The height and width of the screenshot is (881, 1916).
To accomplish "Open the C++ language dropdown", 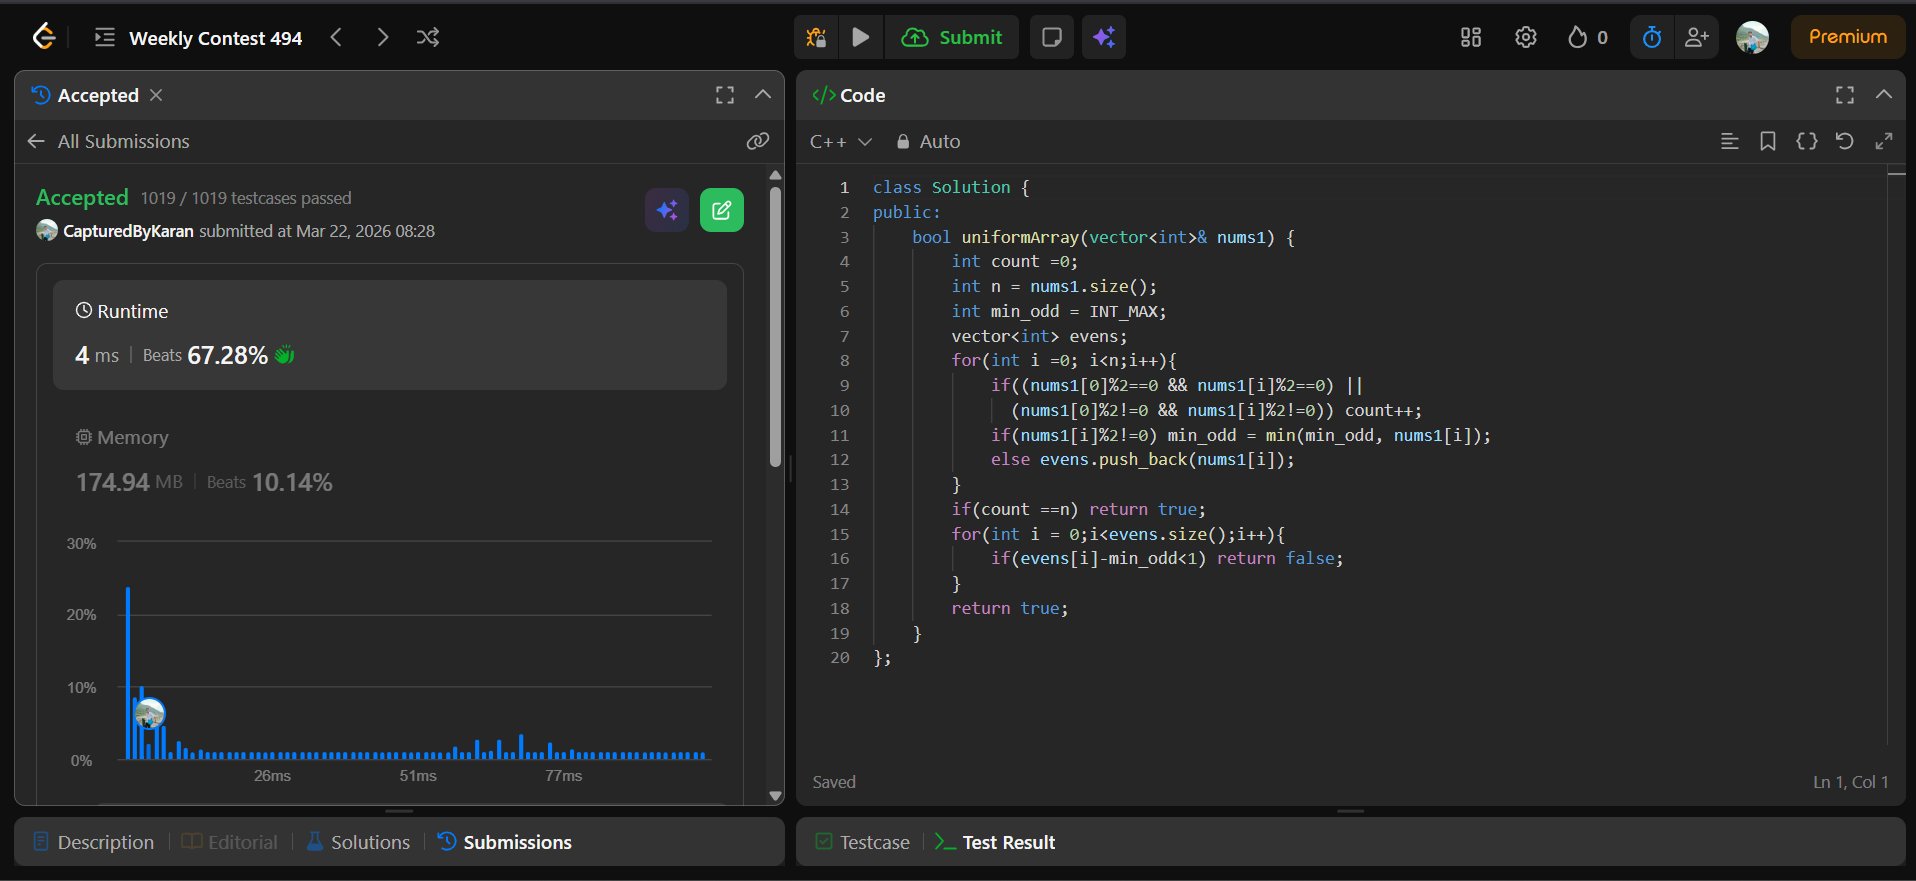I will (840, 142).
